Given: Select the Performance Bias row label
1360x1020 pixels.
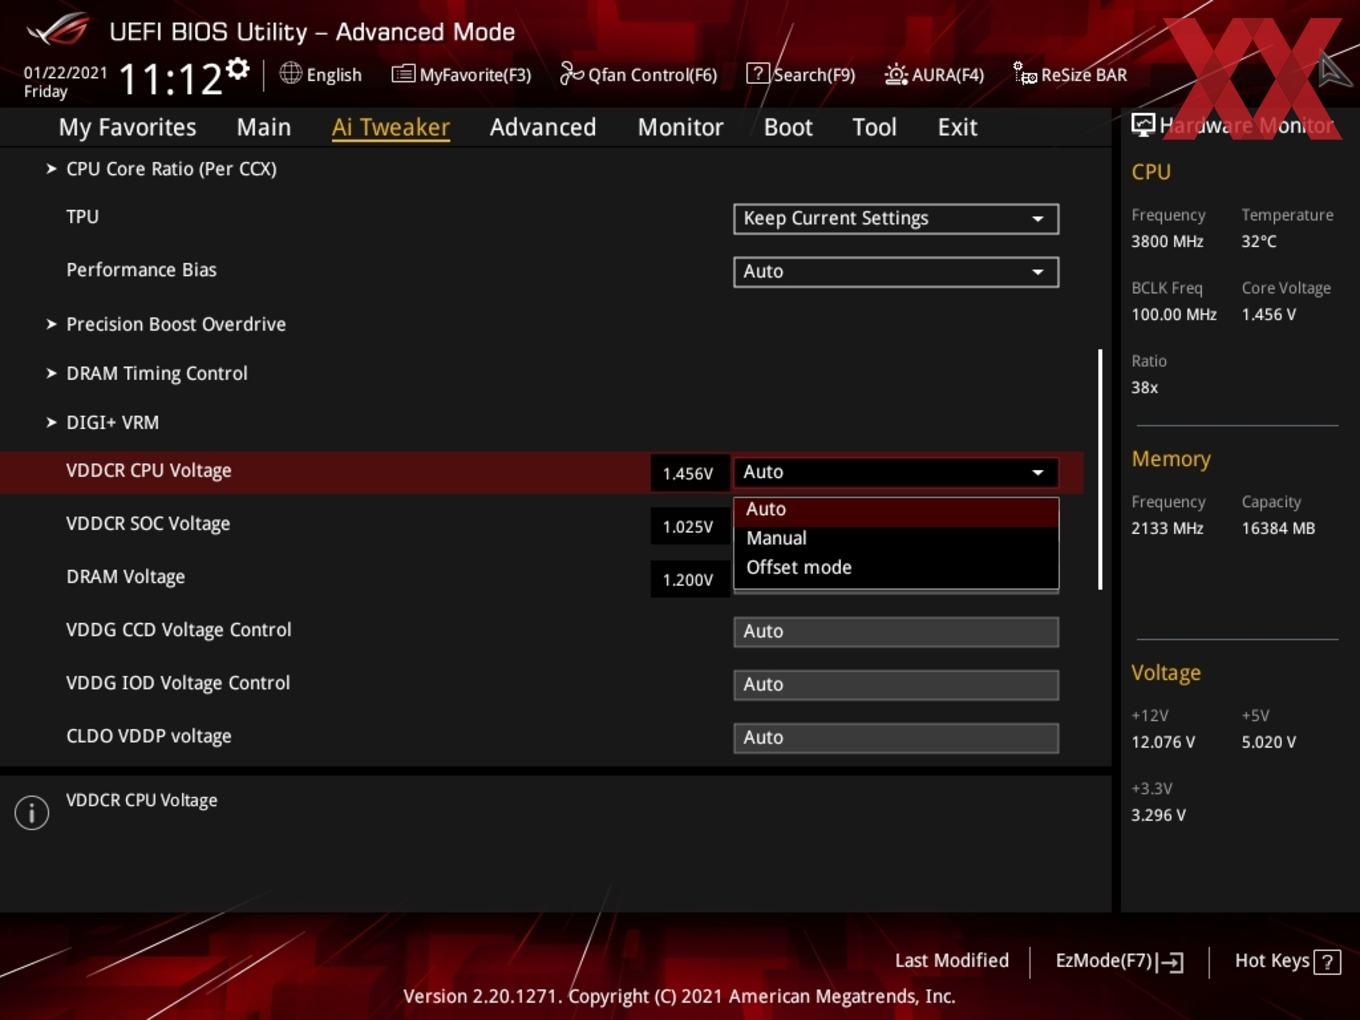Looking at the screenshot, I should 141,270.
